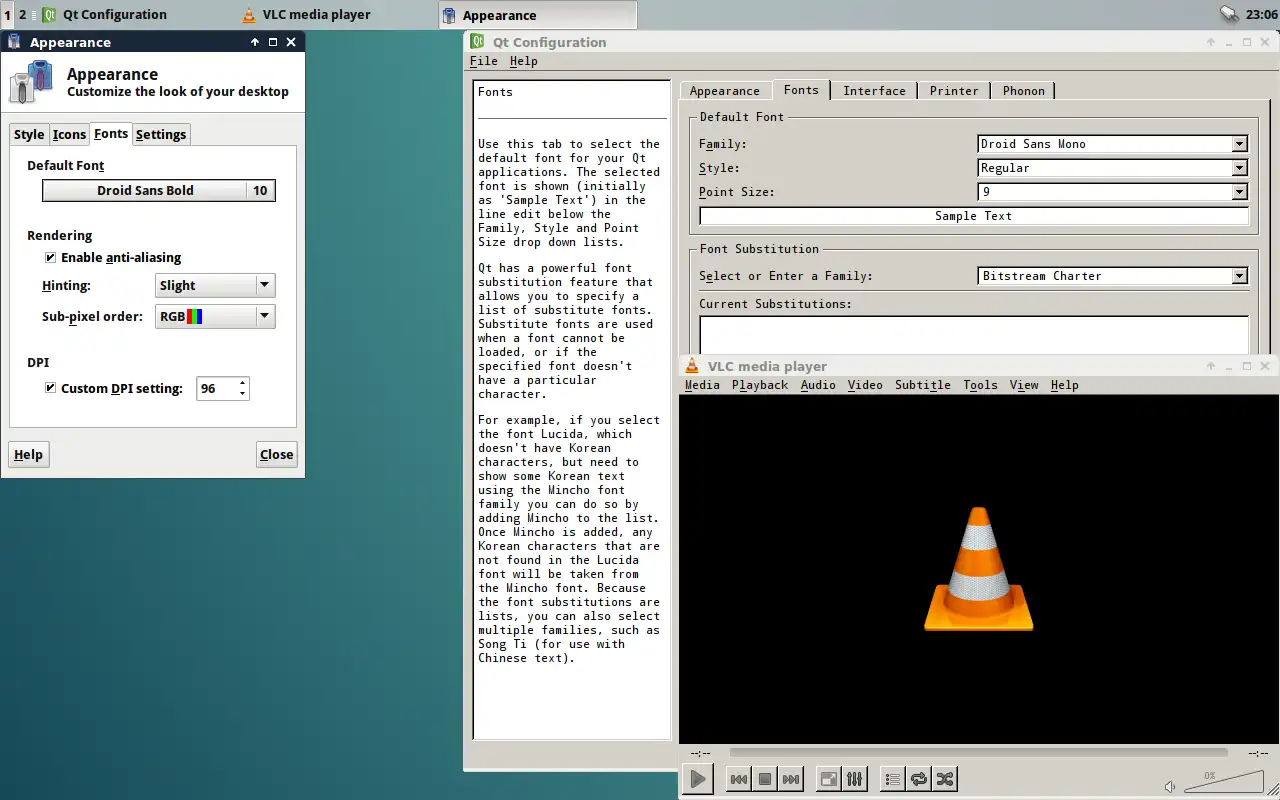Click Close button in Appearance dialog
The image size is (1280, 800).
tap(276, 454)
